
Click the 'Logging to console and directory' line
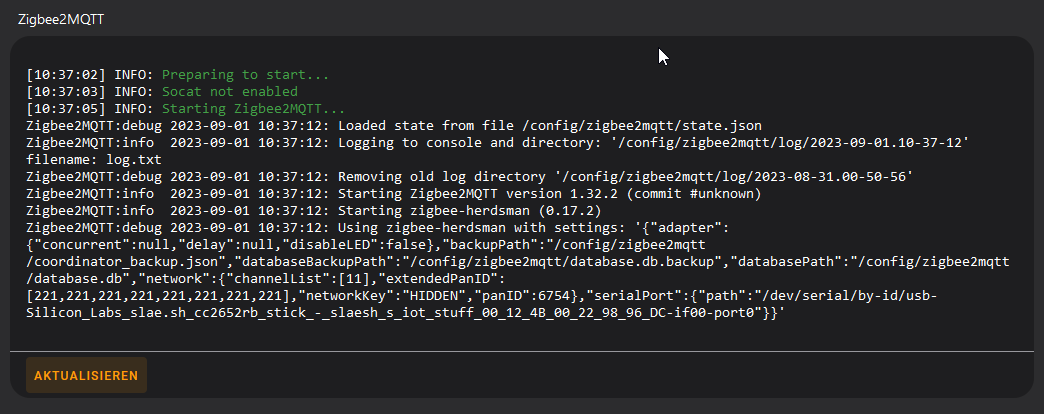point(498,142)
